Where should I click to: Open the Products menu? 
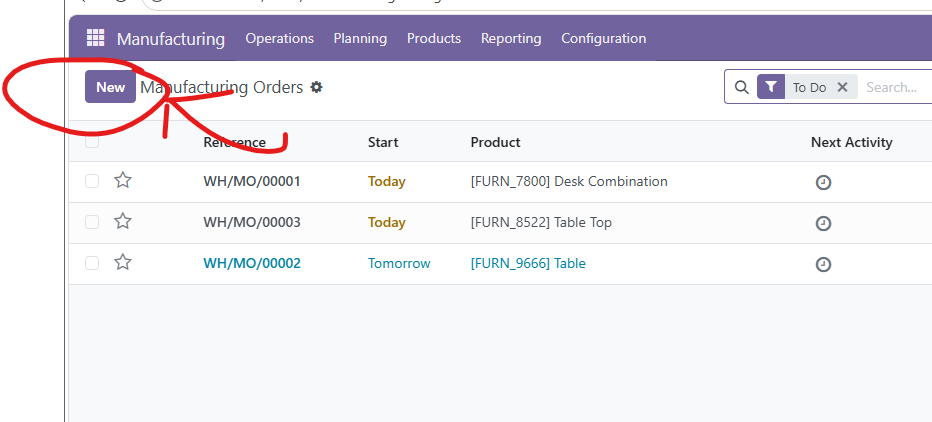[x=433, y=39]
